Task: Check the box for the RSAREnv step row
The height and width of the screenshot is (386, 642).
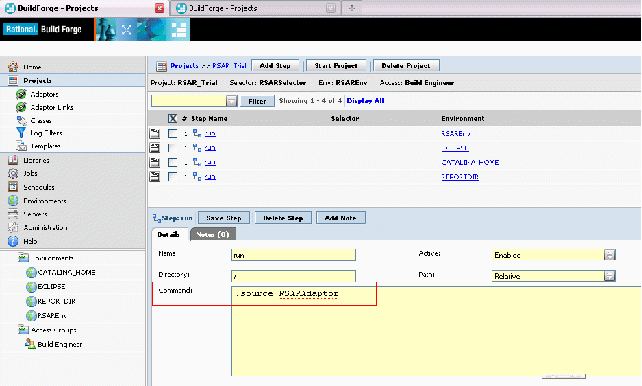Action: (x=172, y=133)
